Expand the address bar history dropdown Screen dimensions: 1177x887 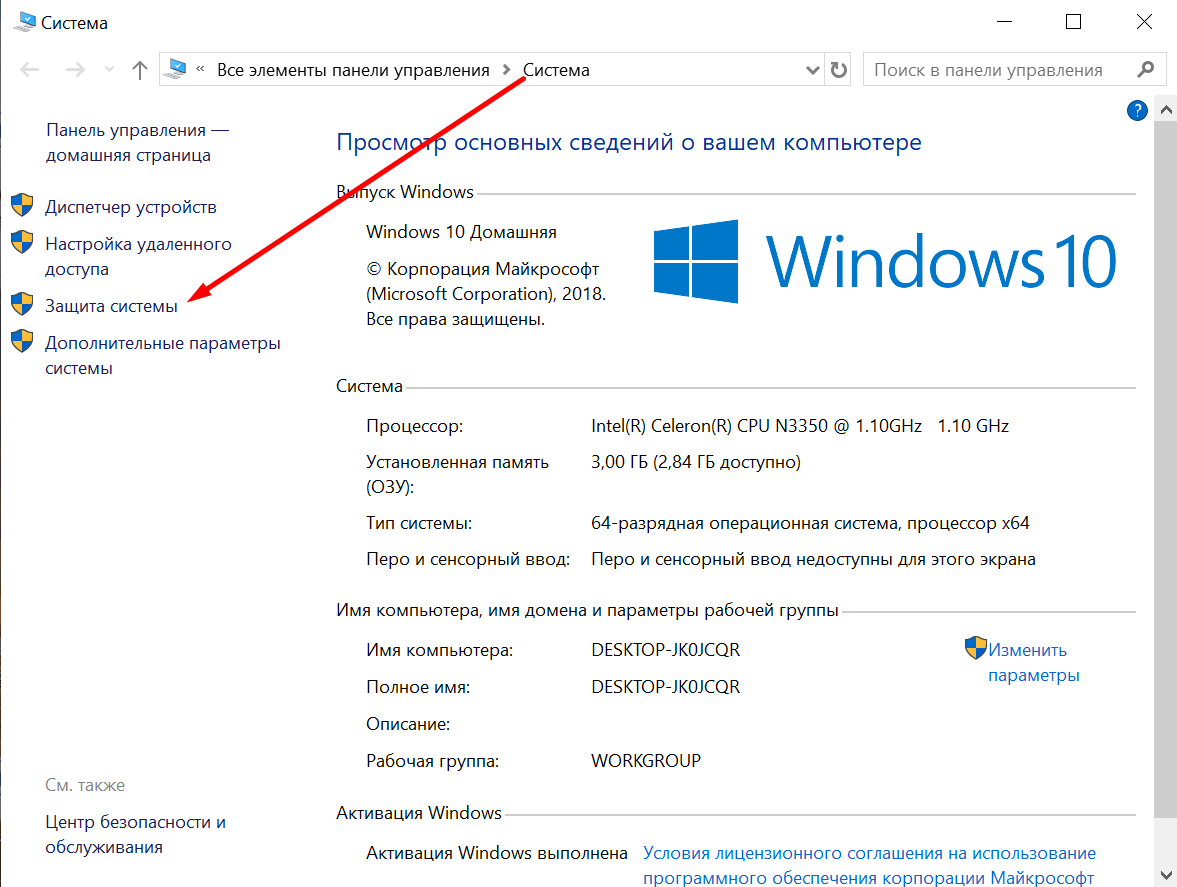point(812,71)
